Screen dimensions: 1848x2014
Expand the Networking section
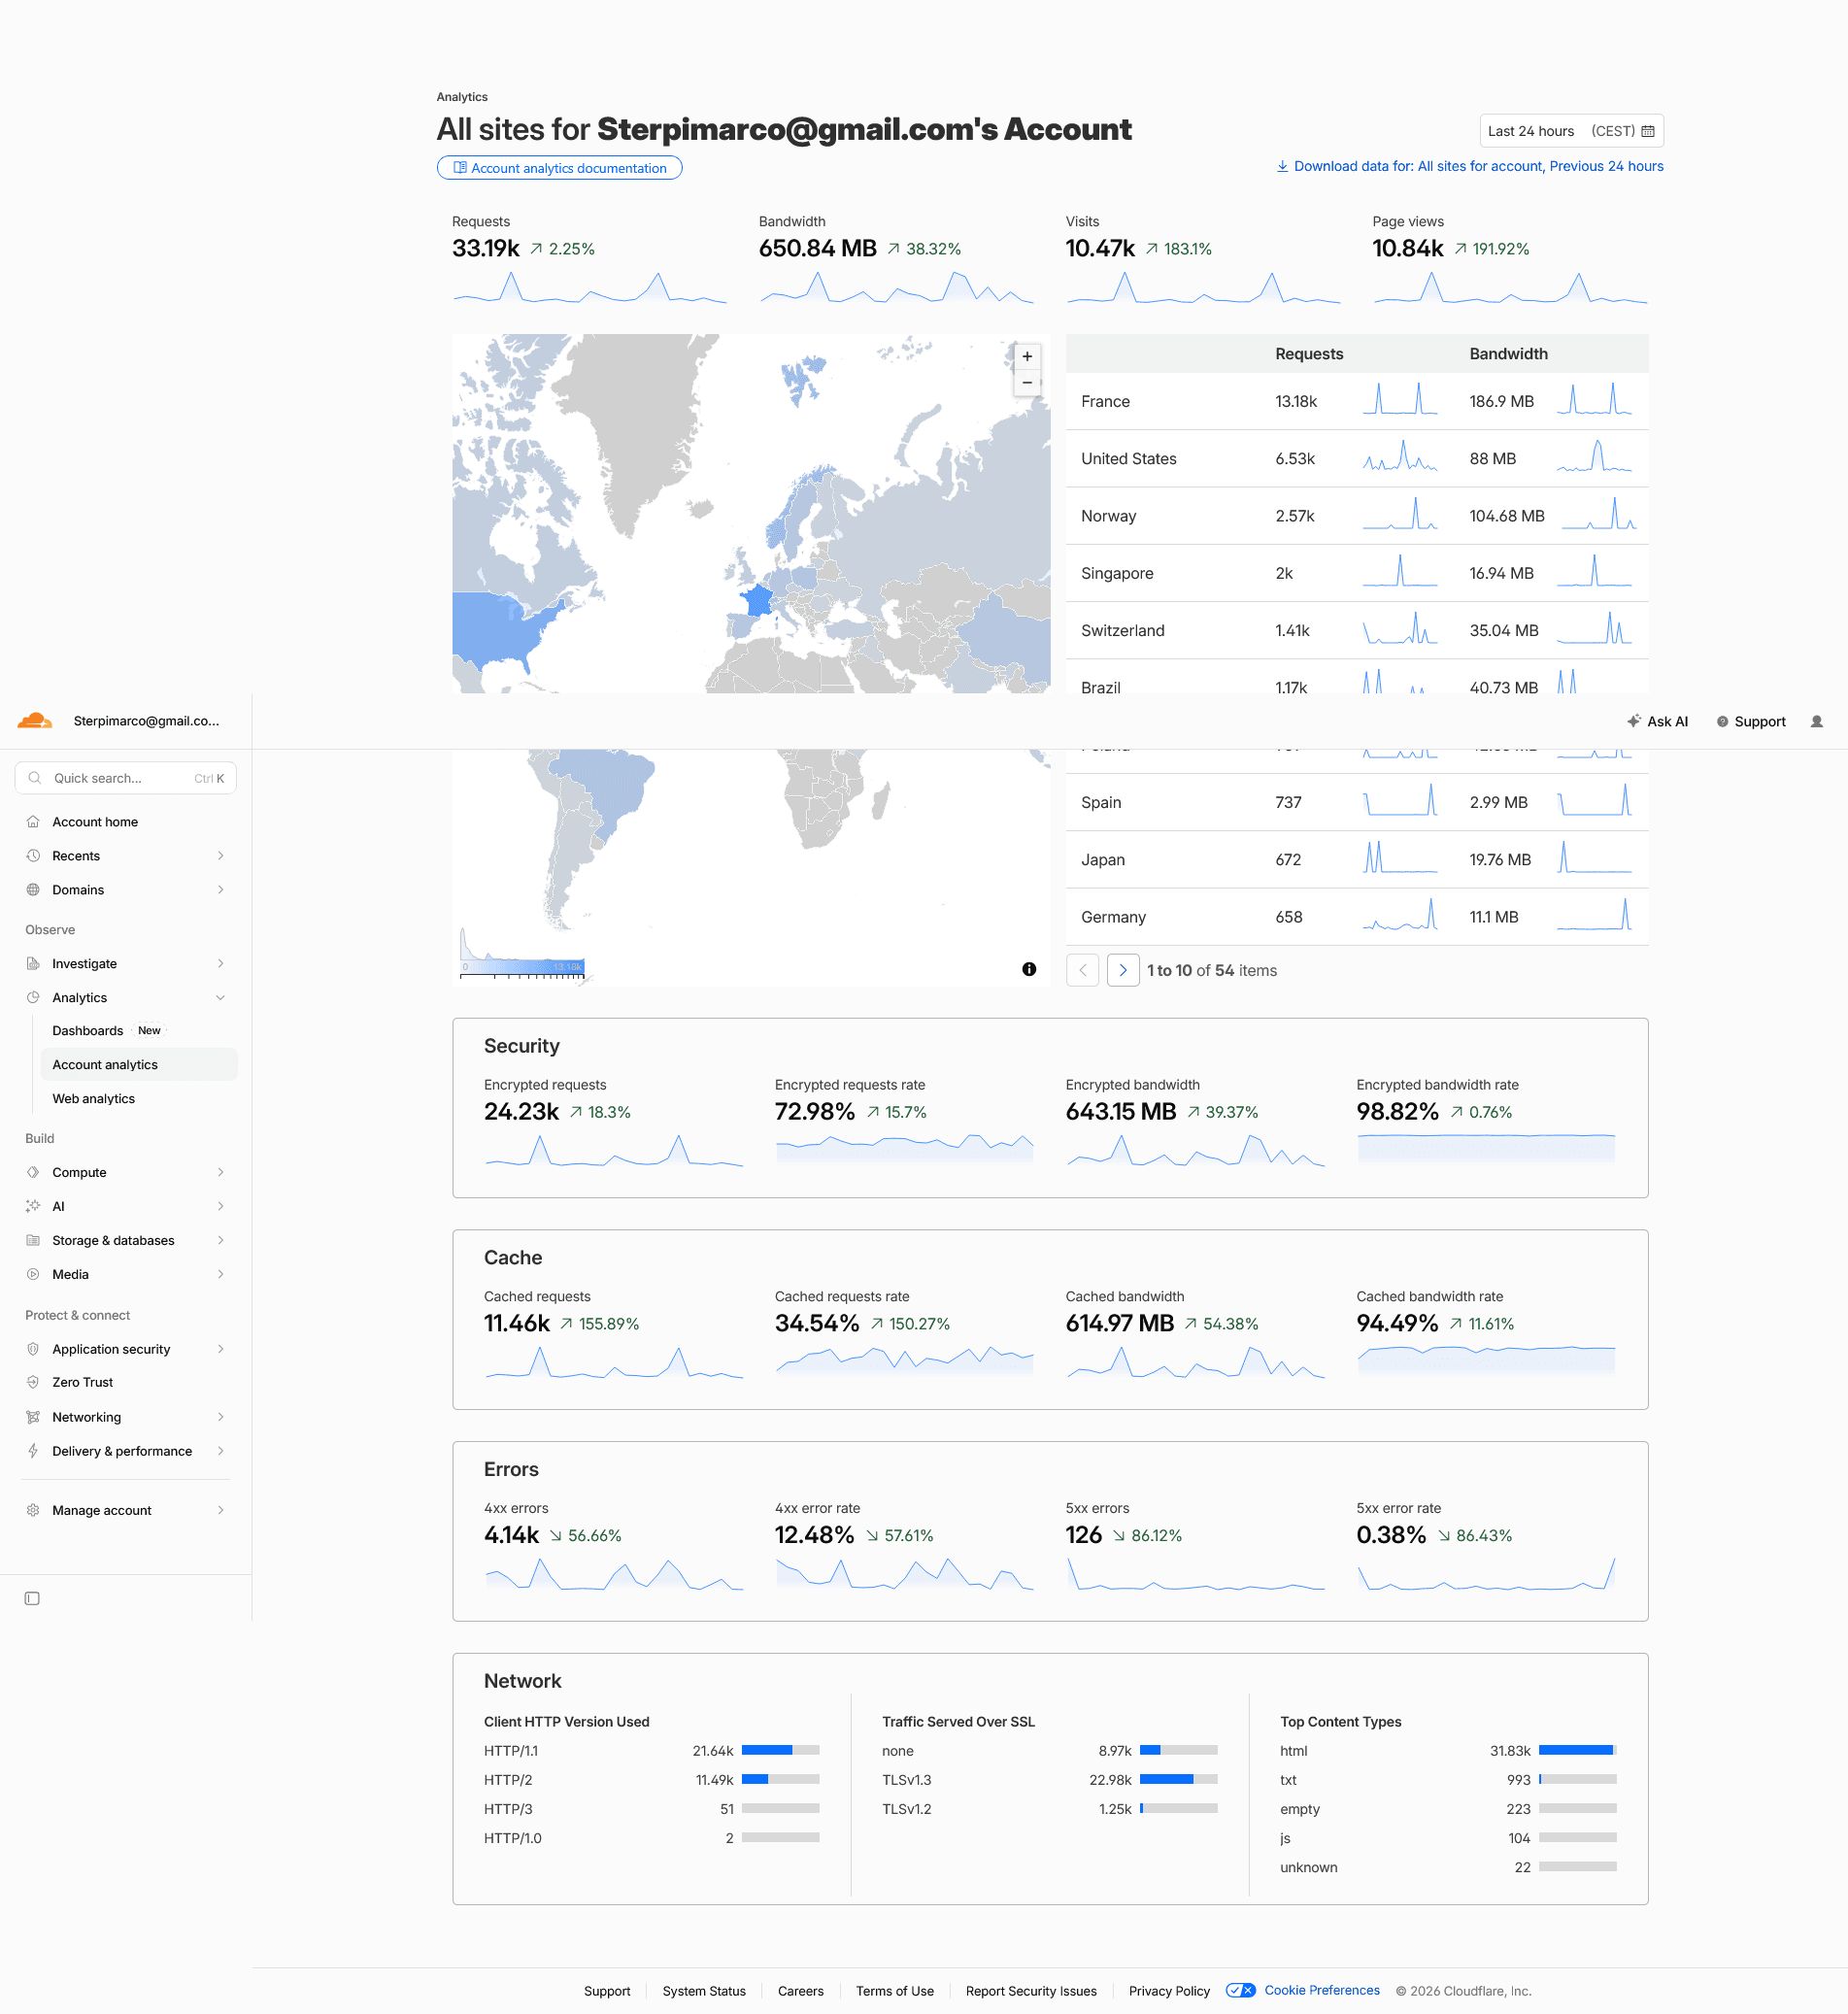tap(126, 1417)
